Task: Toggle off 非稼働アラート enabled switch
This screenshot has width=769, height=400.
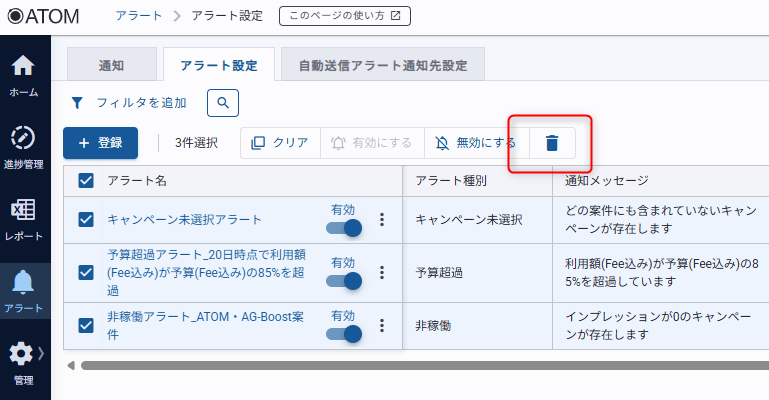Action: pos(344,334)
